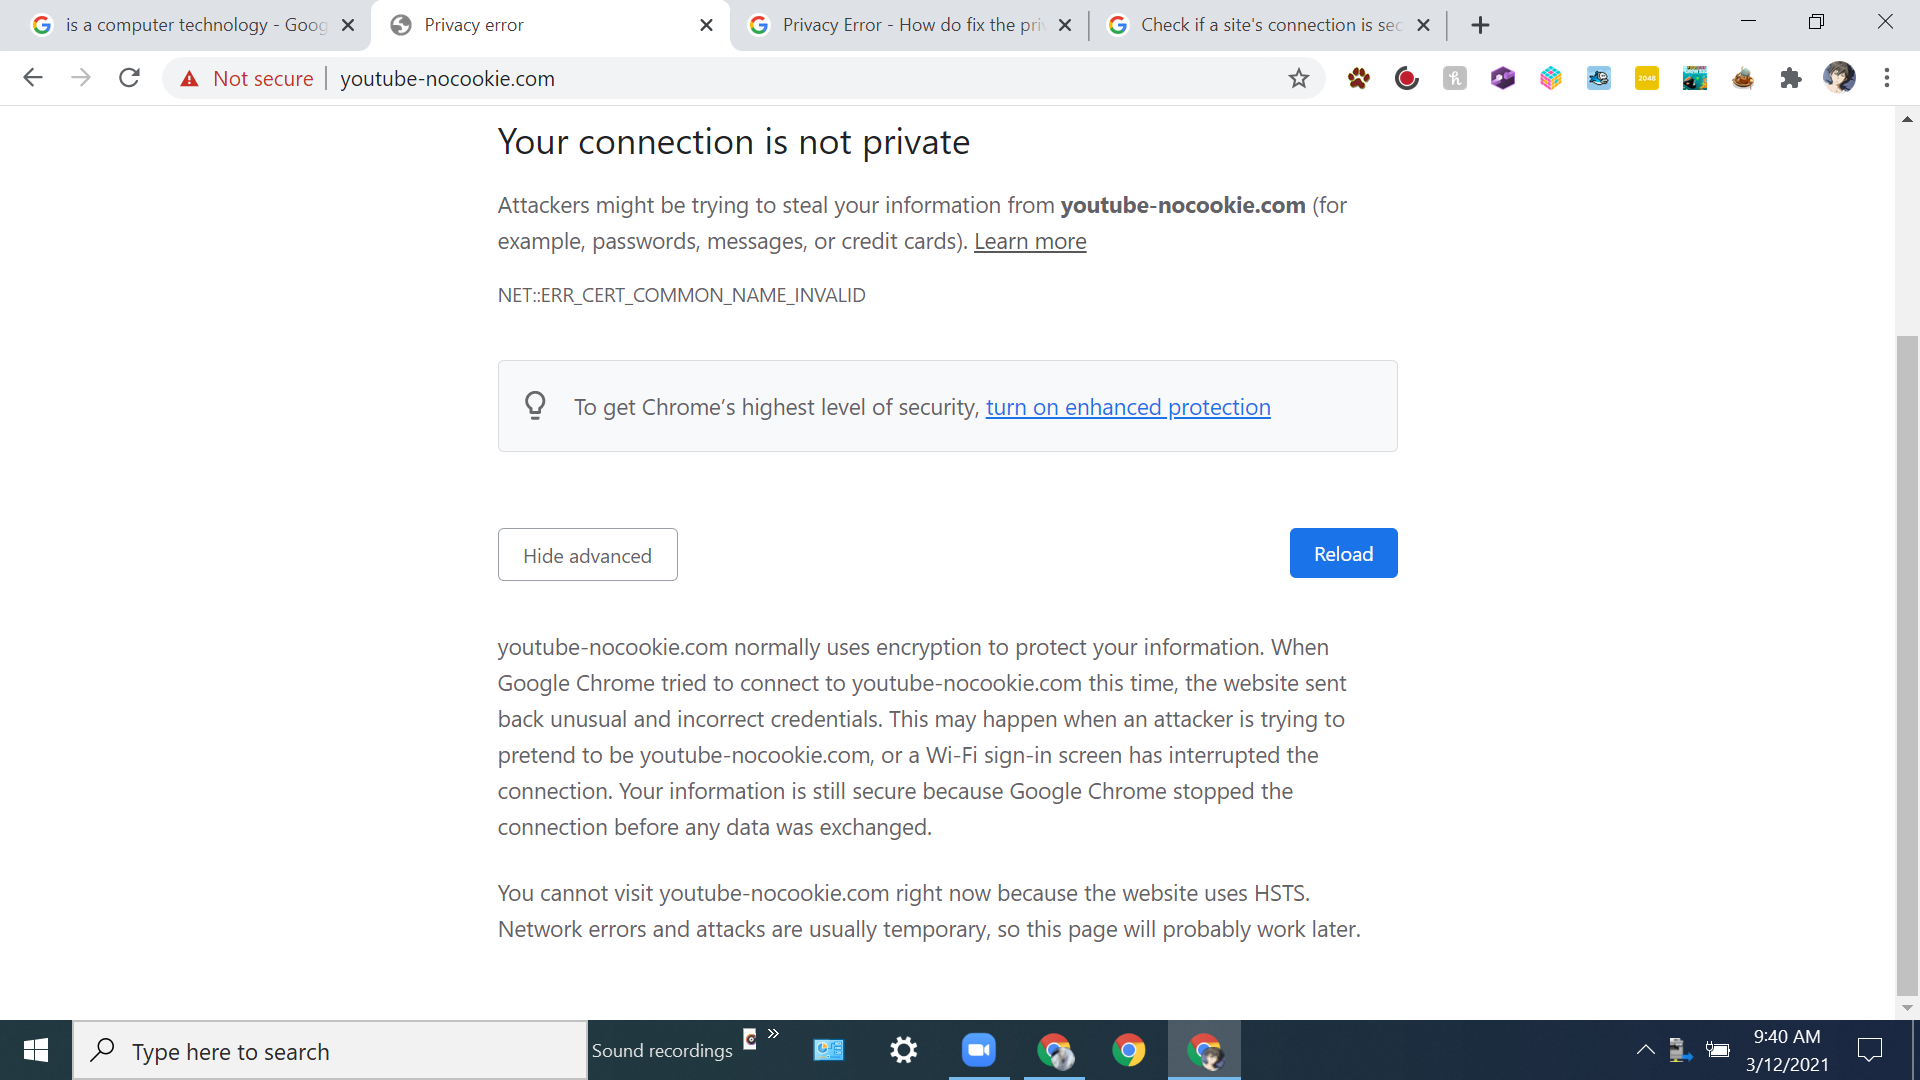The image size is (1920, 1080).
Task: Collapse details with Hide advanced
Action: click(588, 555)
